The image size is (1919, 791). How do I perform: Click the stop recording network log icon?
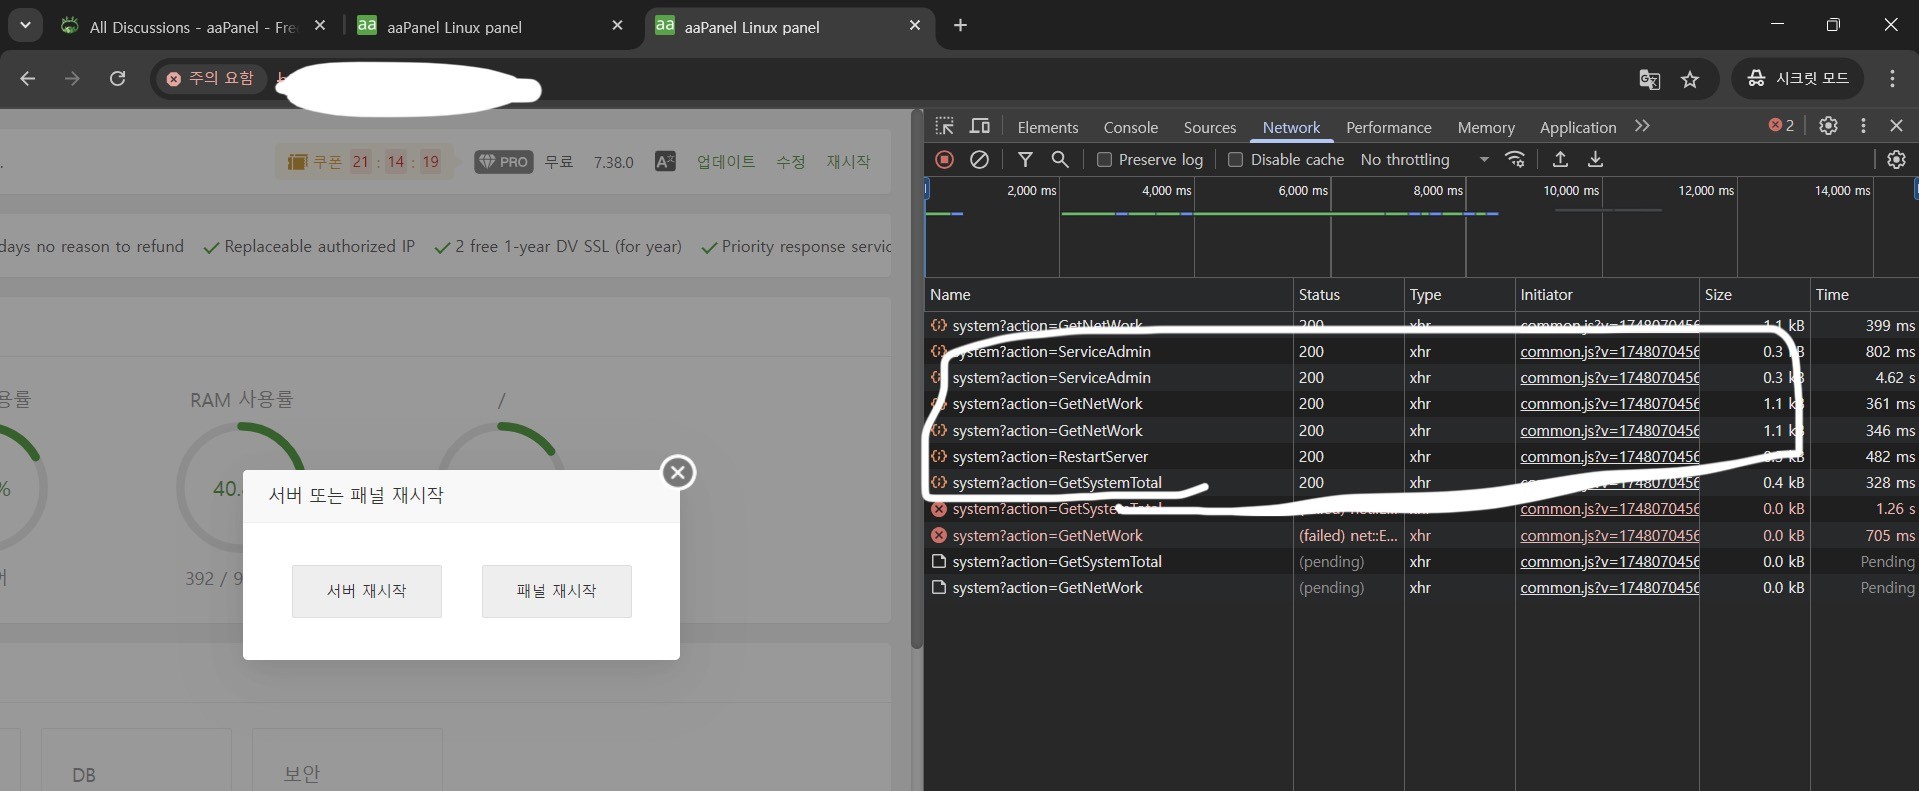tap(944, 159)
